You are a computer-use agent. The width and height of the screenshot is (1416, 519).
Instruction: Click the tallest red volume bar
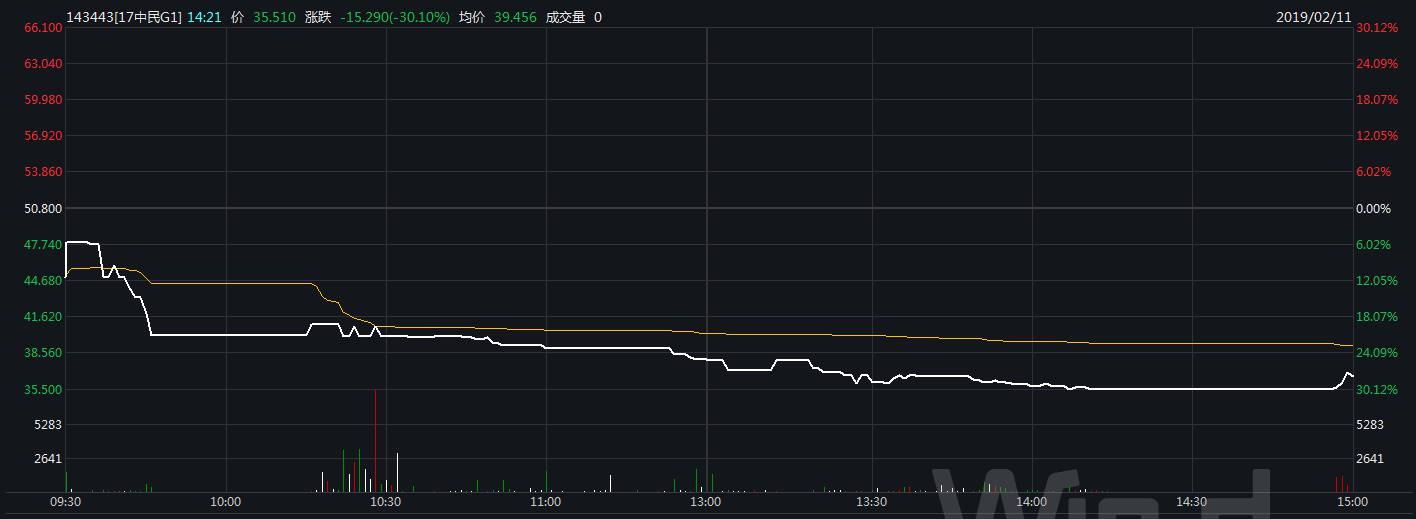click(x=375, y=441)
